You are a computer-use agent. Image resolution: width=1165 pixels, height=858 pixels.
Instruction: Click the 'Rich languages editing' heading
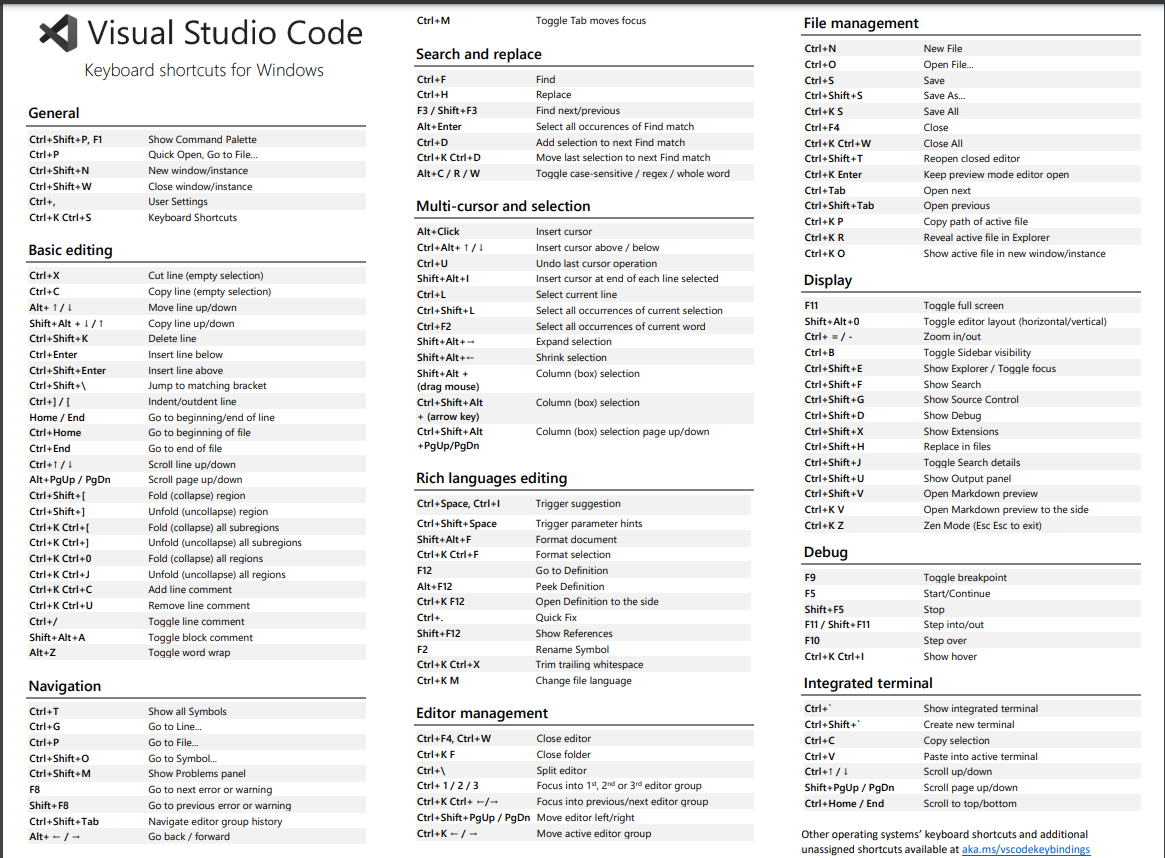coord(491,478)
